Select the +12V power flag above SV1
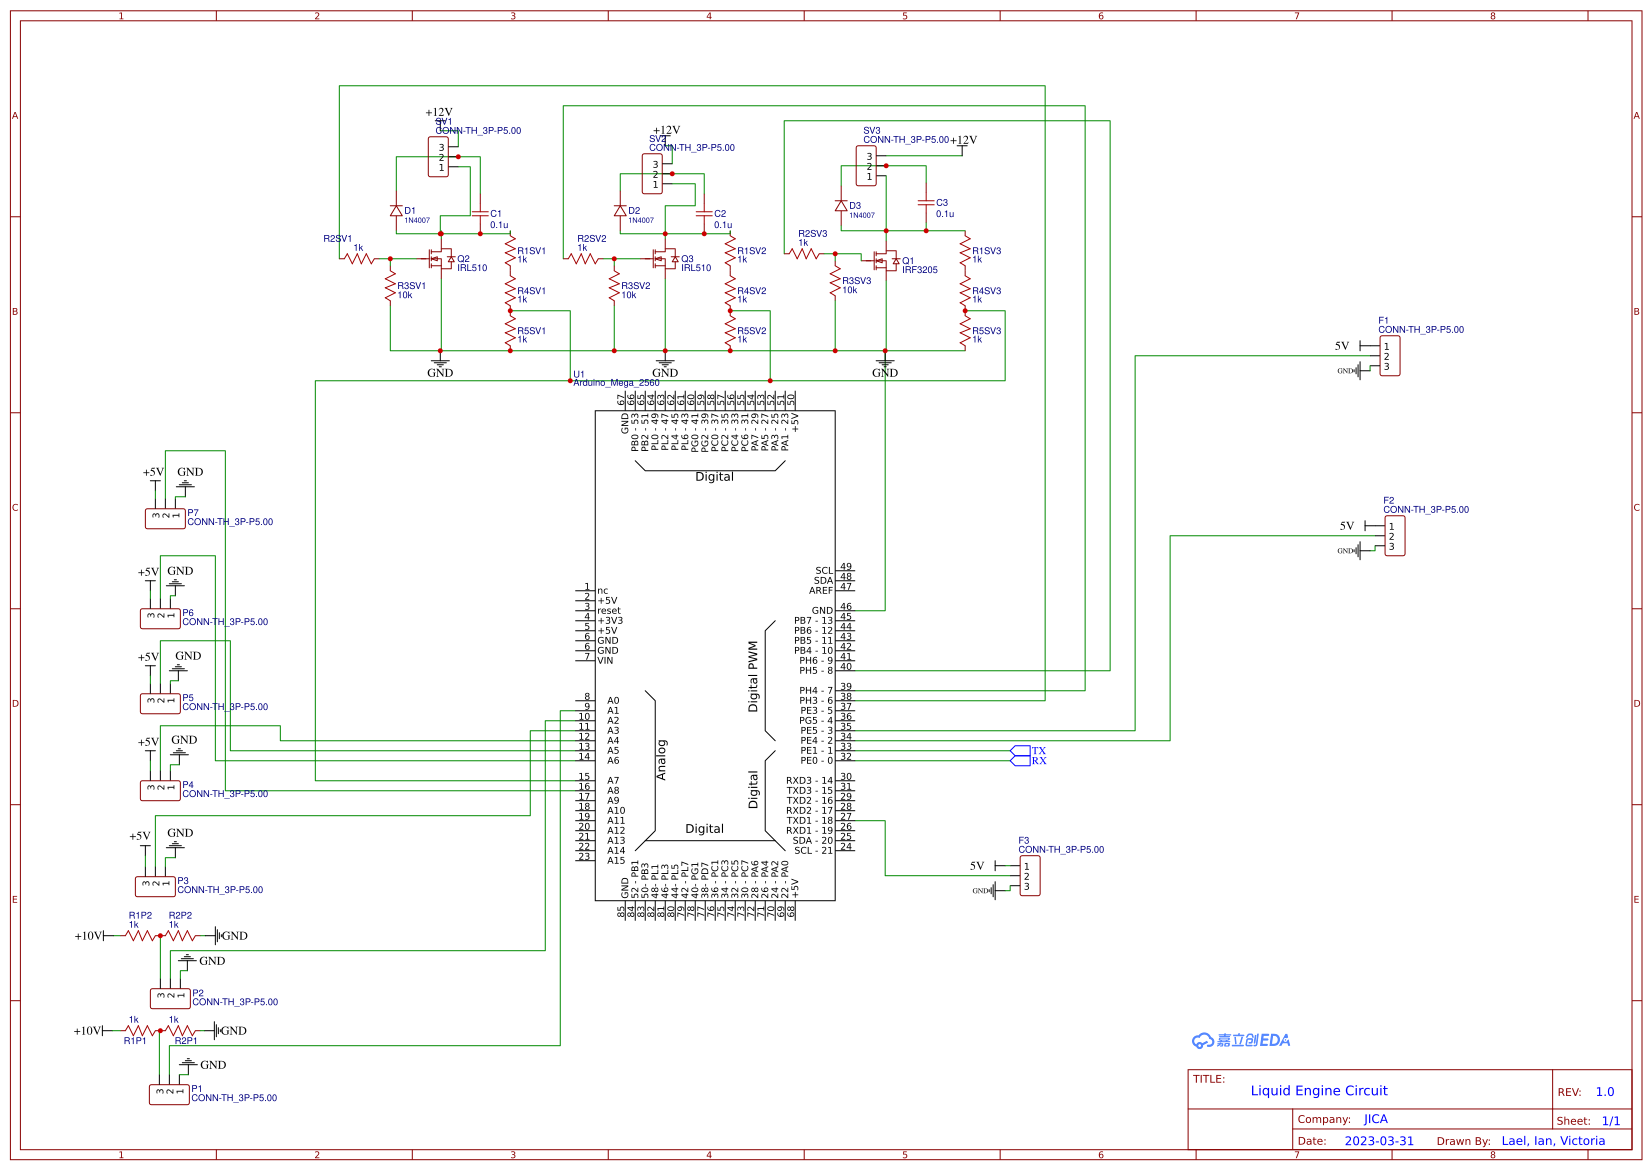 [x=440, y=113]
